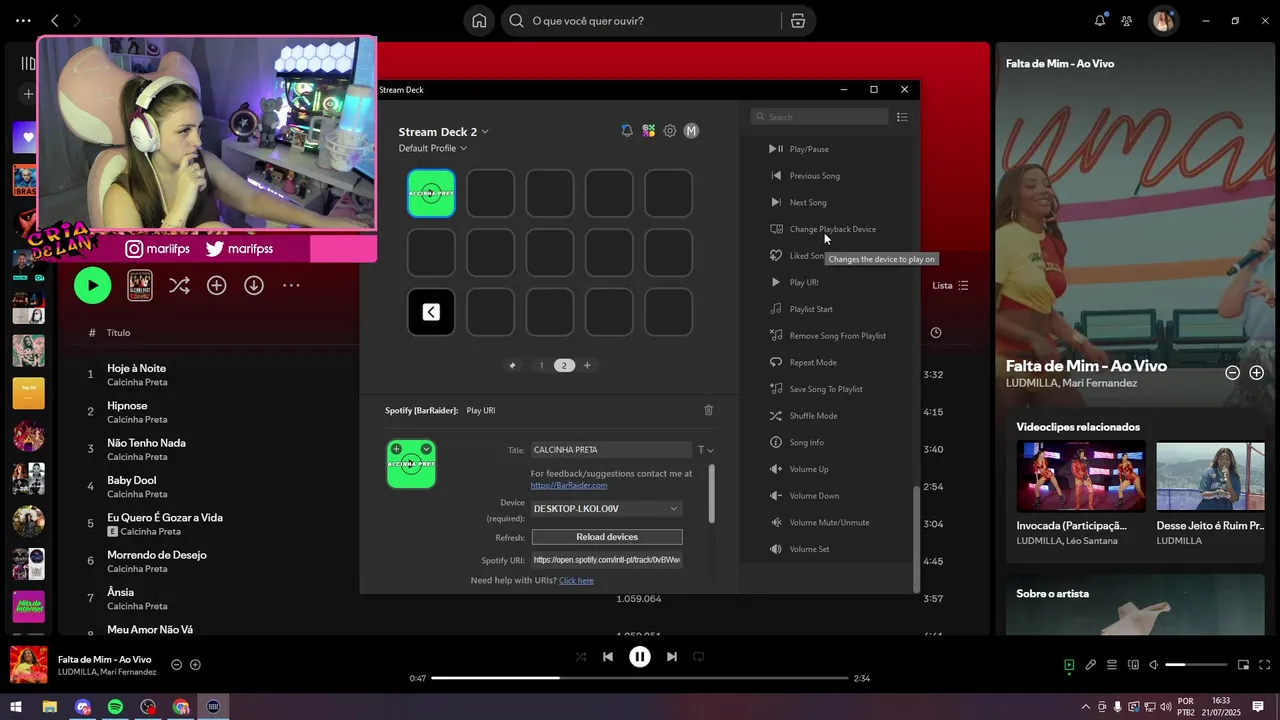Show hidden system tray icons
The height and width of the screenshot is (720, 1280).
pos(1086,707)
